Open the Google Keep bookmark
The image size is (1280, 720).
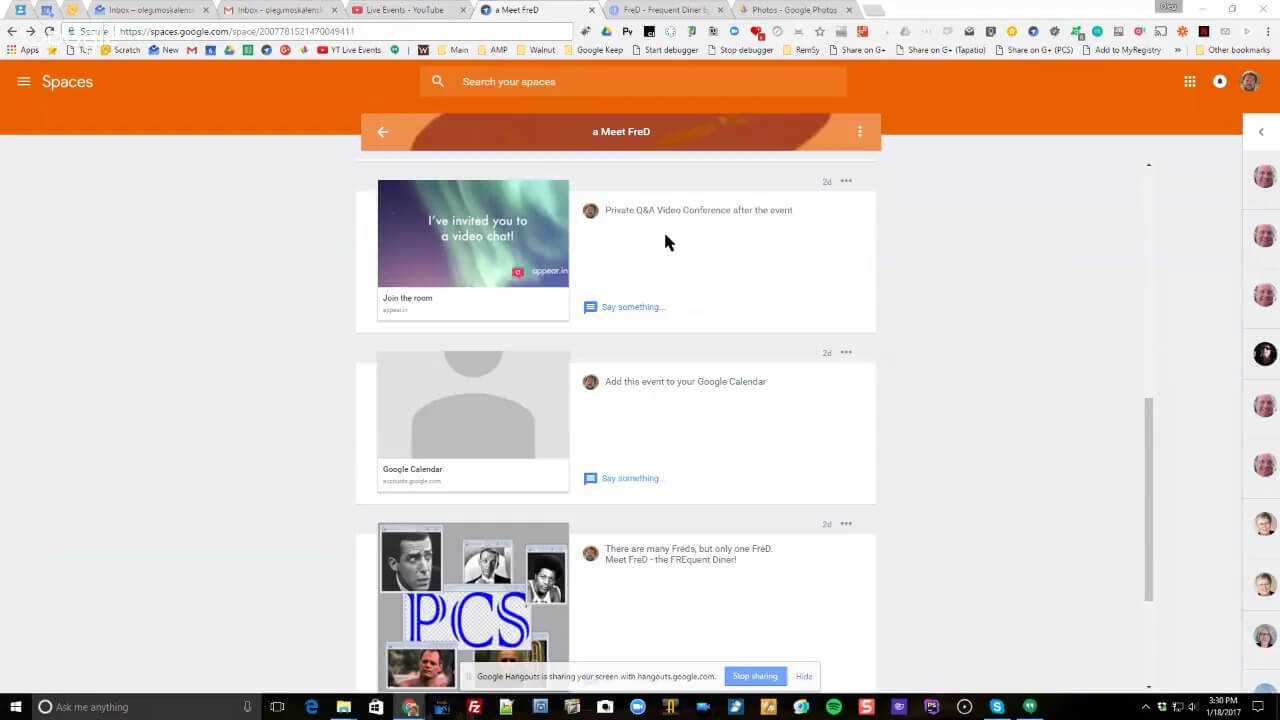tap(593, 50)
